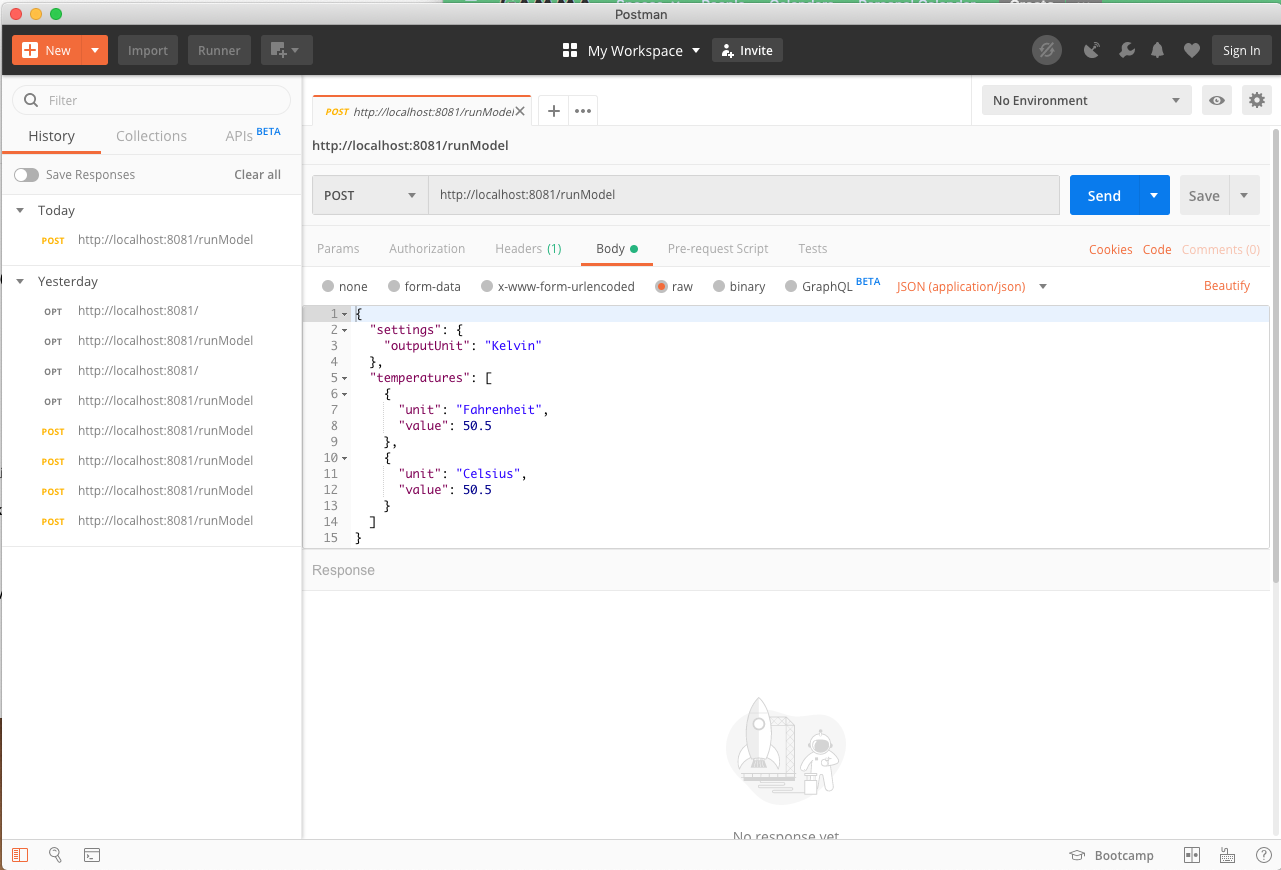This screenshot has width=1281, height=870.
Task: Click the heart icon in header
Action: [1191, 50]
